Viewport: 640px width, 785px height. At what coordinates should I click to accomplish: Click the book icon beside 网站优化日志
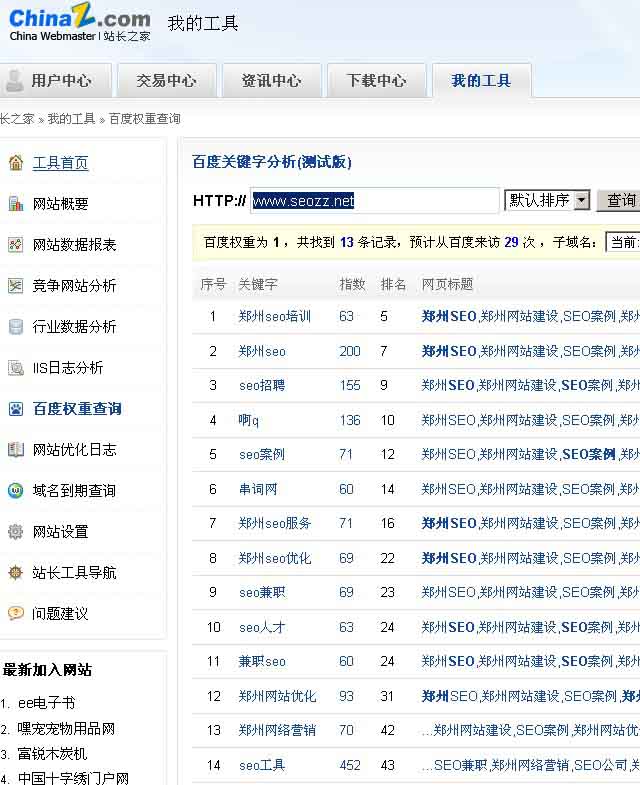(x=16, y=450)
